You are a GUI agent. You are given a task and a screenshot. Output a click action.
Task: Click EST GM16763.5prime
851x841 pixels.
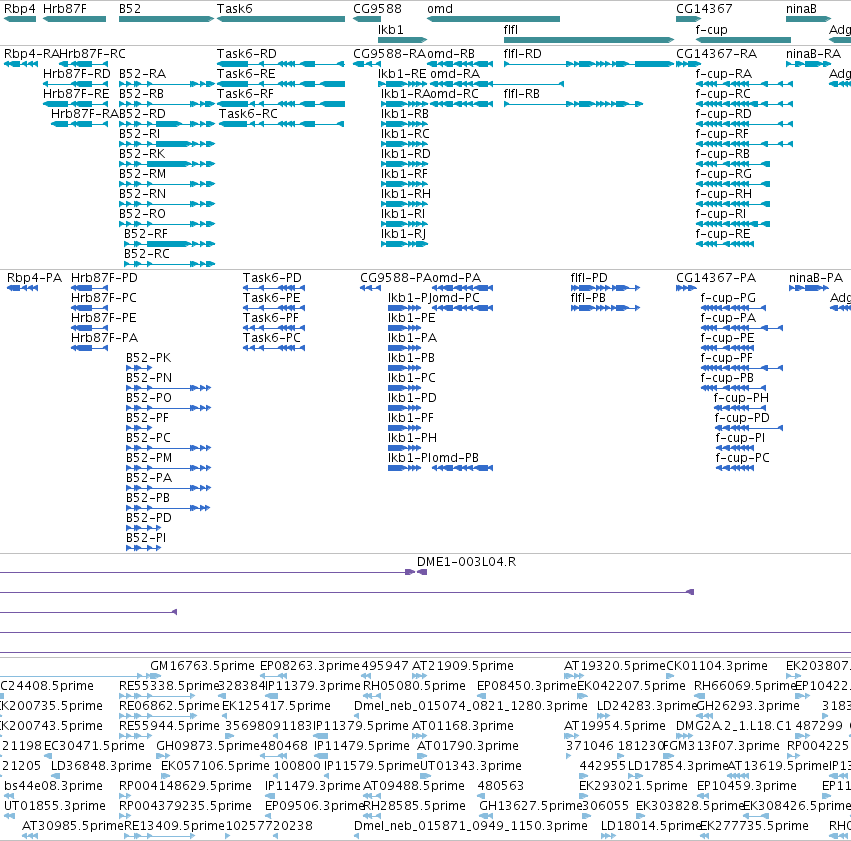tap(155, 676)
